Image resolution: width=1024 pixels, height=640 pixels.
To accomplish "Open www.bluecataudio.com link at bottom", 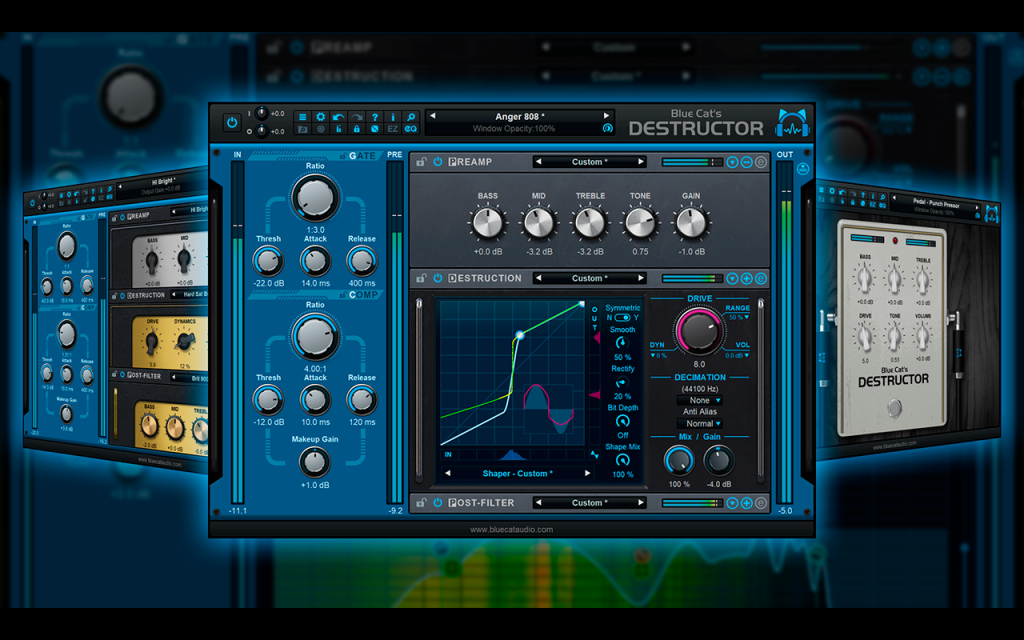I will pyautogui.click(x=511, y=530).
